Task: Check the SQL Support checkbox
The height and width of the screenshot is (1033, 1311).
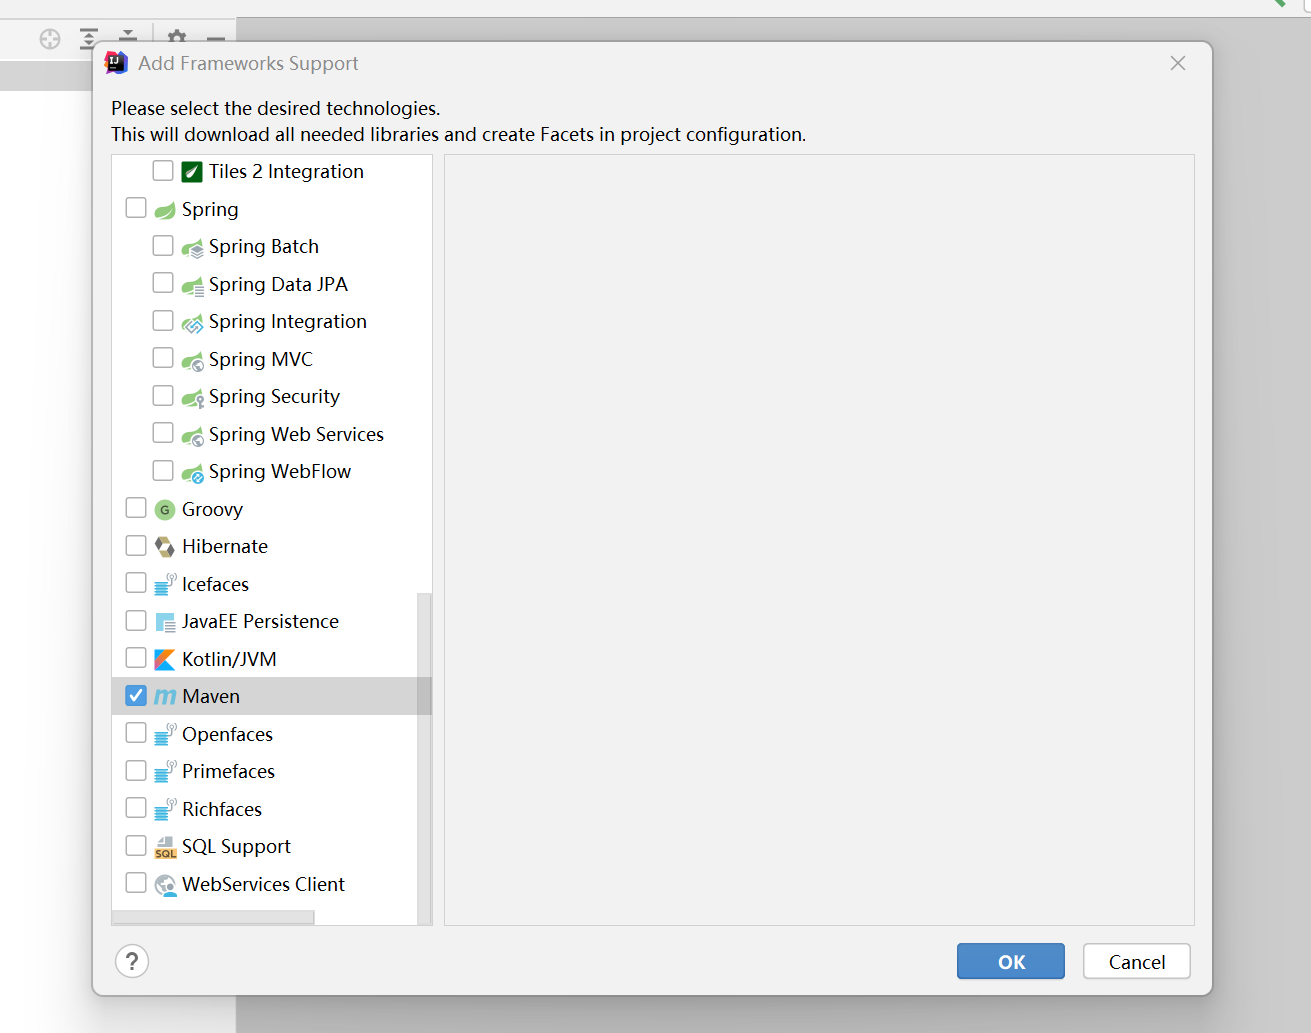Action: tap(136, 846)
